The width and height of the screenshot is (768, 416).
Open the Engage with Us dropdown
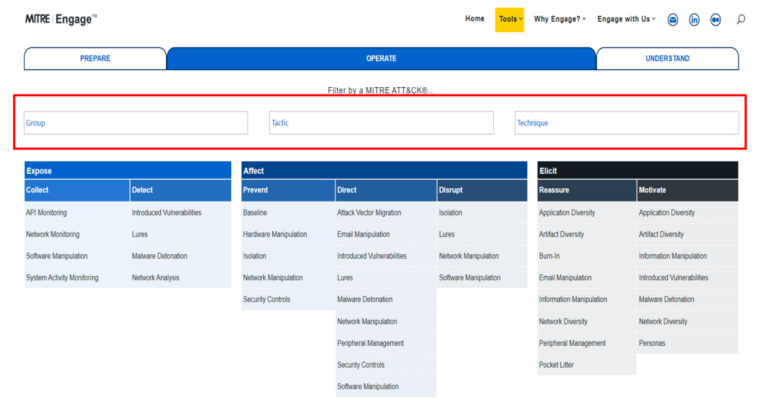pyautogui.click(x=626, y=19)
